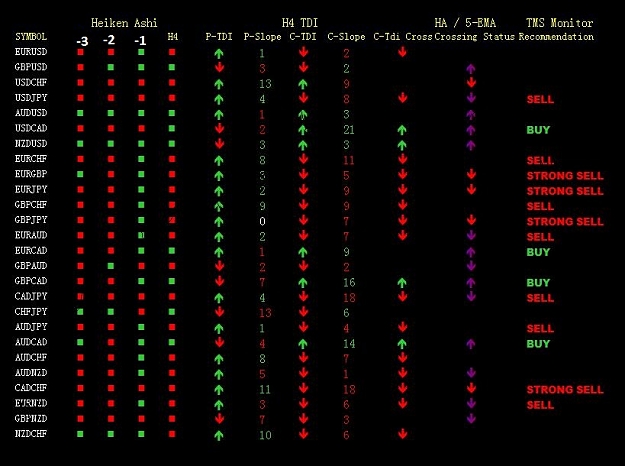The height and width of the screenshot is (466, 625).
Task: Click the AUDCHF C-Tdi Cross down arrow
Action: click(403, 358)
